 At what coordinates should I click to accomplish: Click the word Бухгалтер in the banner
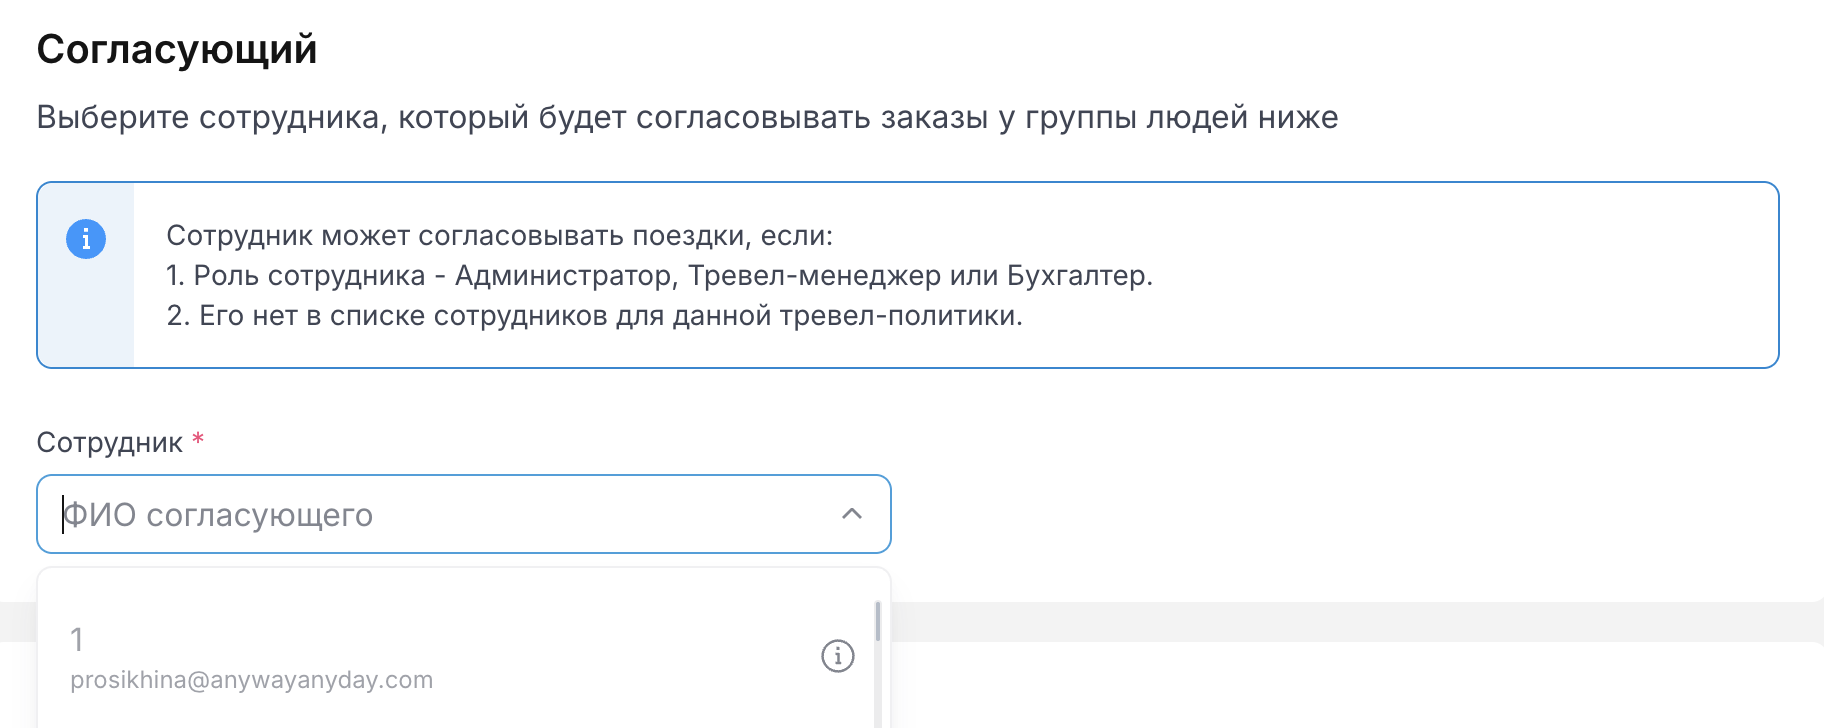(1077, 276)
